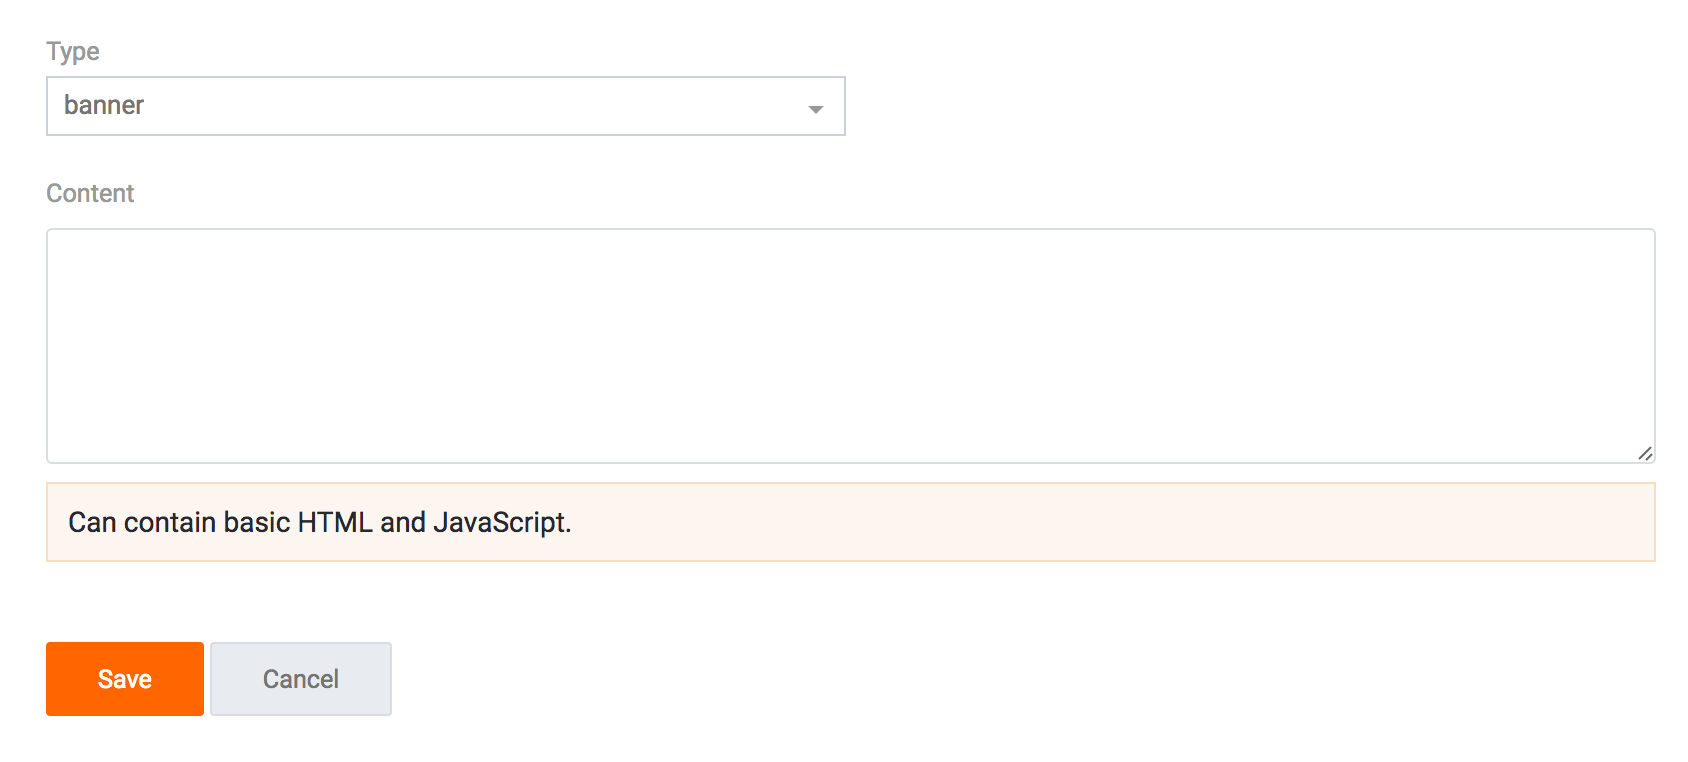Click the selected value "banner"
This screenshot has width=1688, height=762.
104,106
